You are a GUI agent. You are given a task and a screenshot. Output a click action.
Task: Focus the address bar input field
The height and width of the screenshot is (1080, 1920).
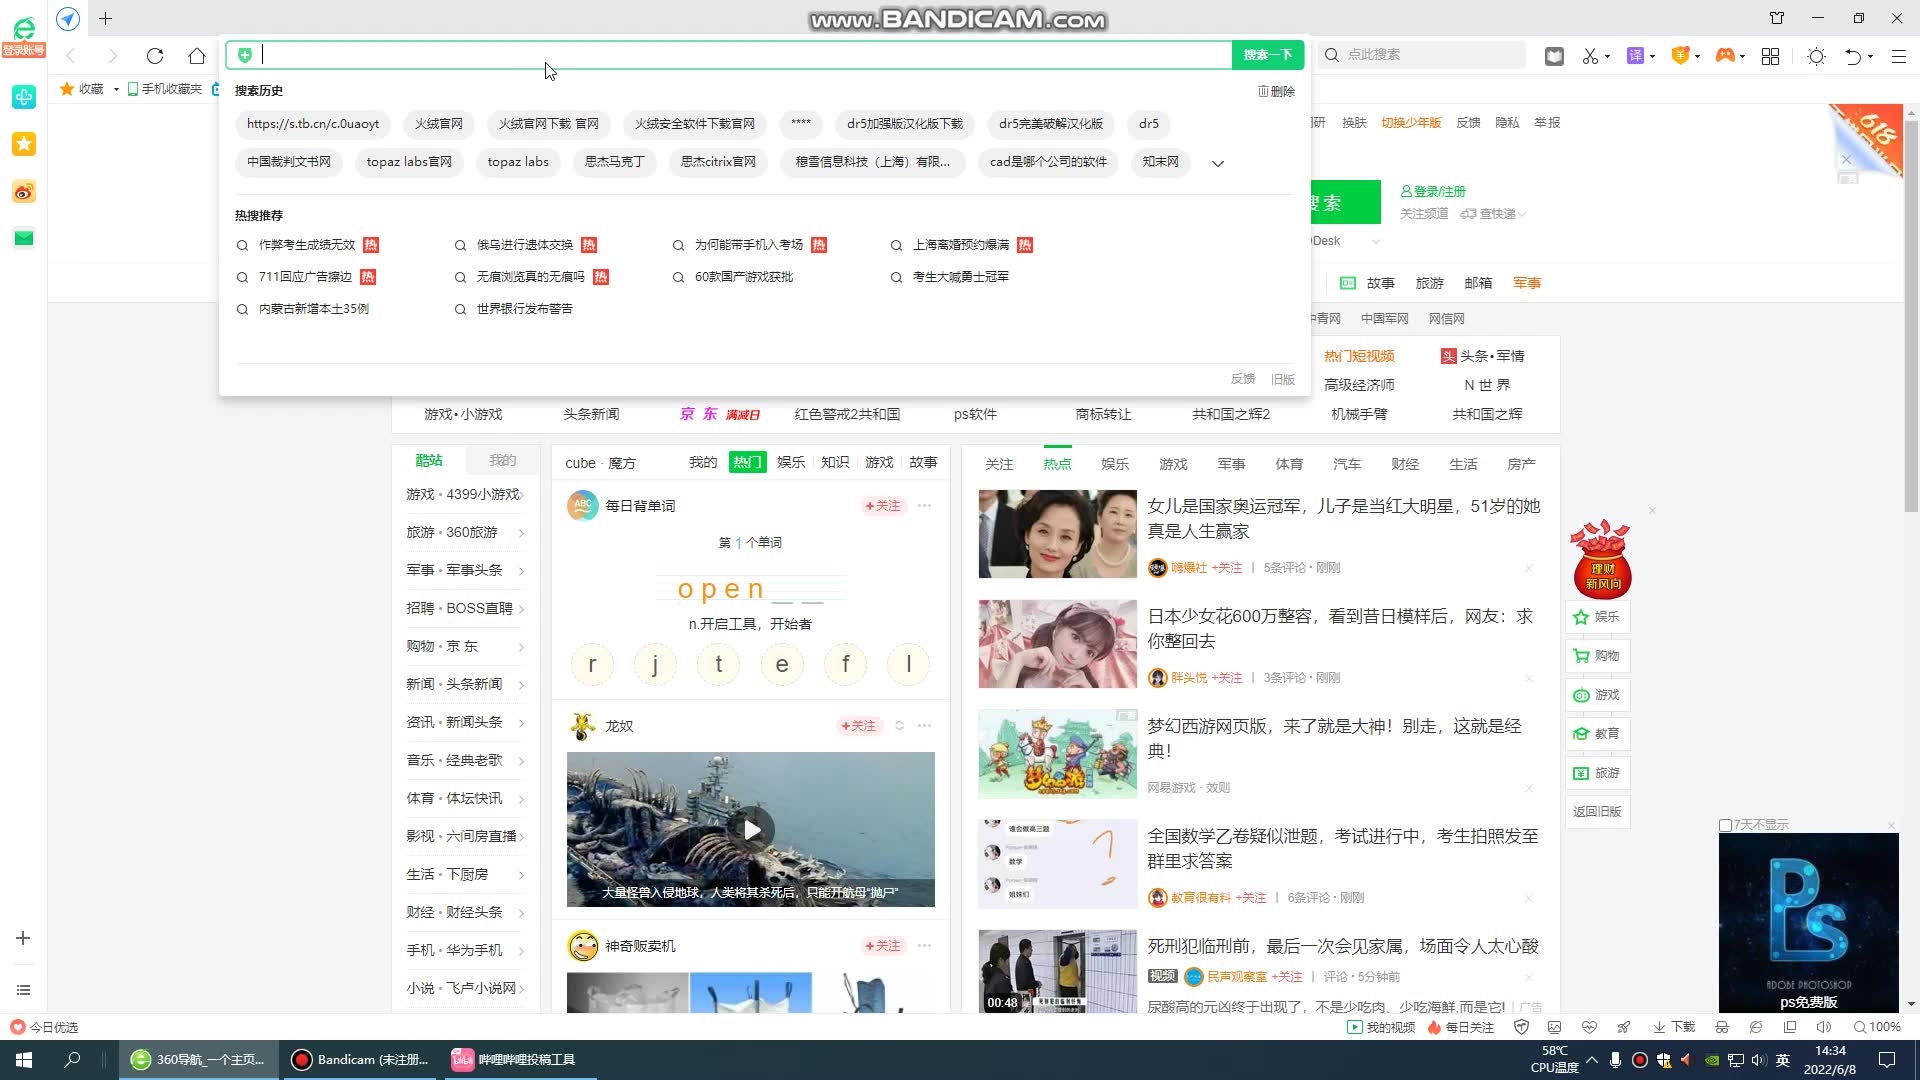tap(745, 55)
